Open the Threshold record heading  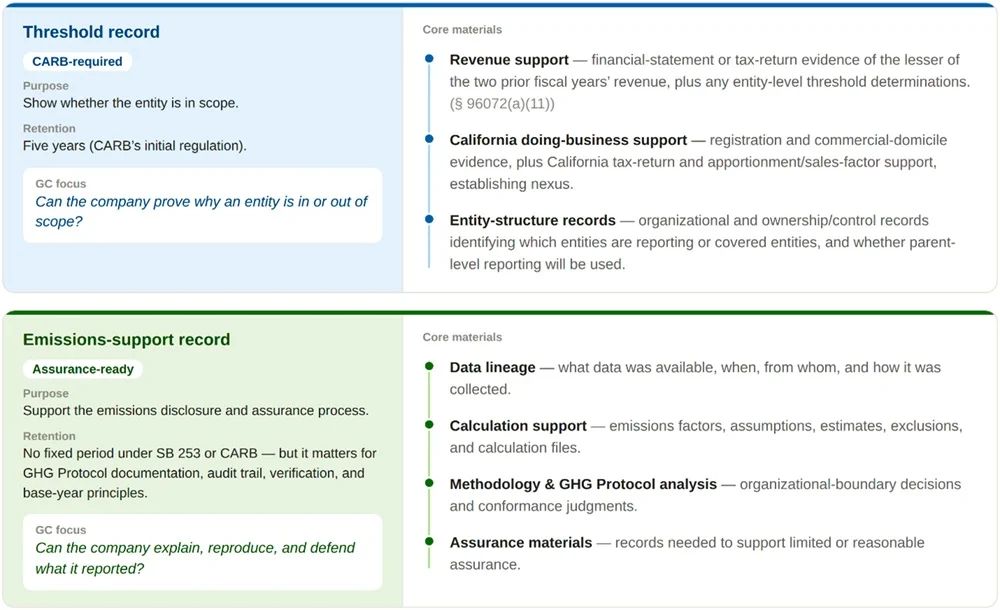tap(91, 32)
